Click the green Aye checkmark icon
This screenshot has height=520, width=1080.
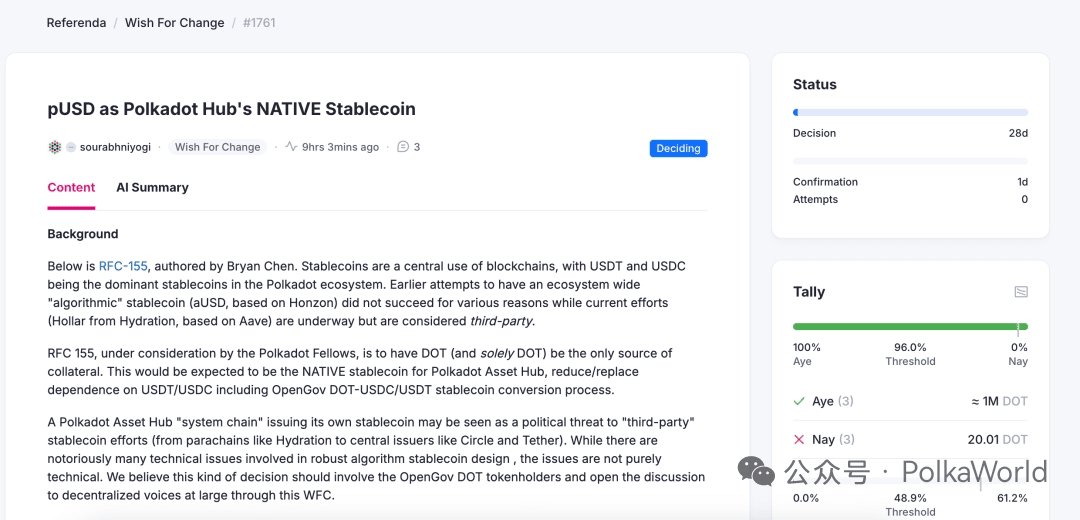click(799, 401)
